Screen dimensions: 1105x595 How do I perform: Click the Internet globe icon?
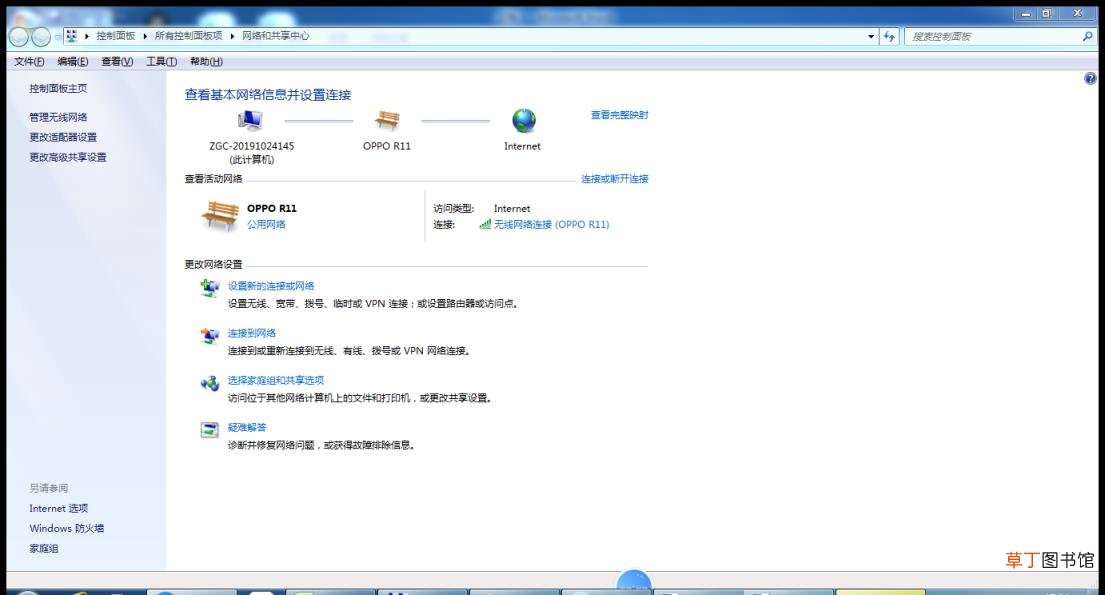point(524,121)
